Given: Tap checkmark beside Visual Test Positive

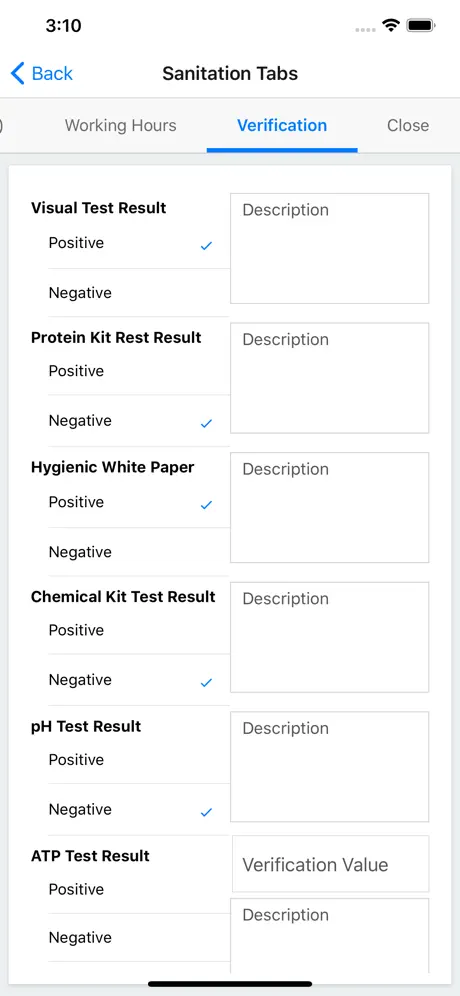Looking at the screenshot, I should (206, 246).
